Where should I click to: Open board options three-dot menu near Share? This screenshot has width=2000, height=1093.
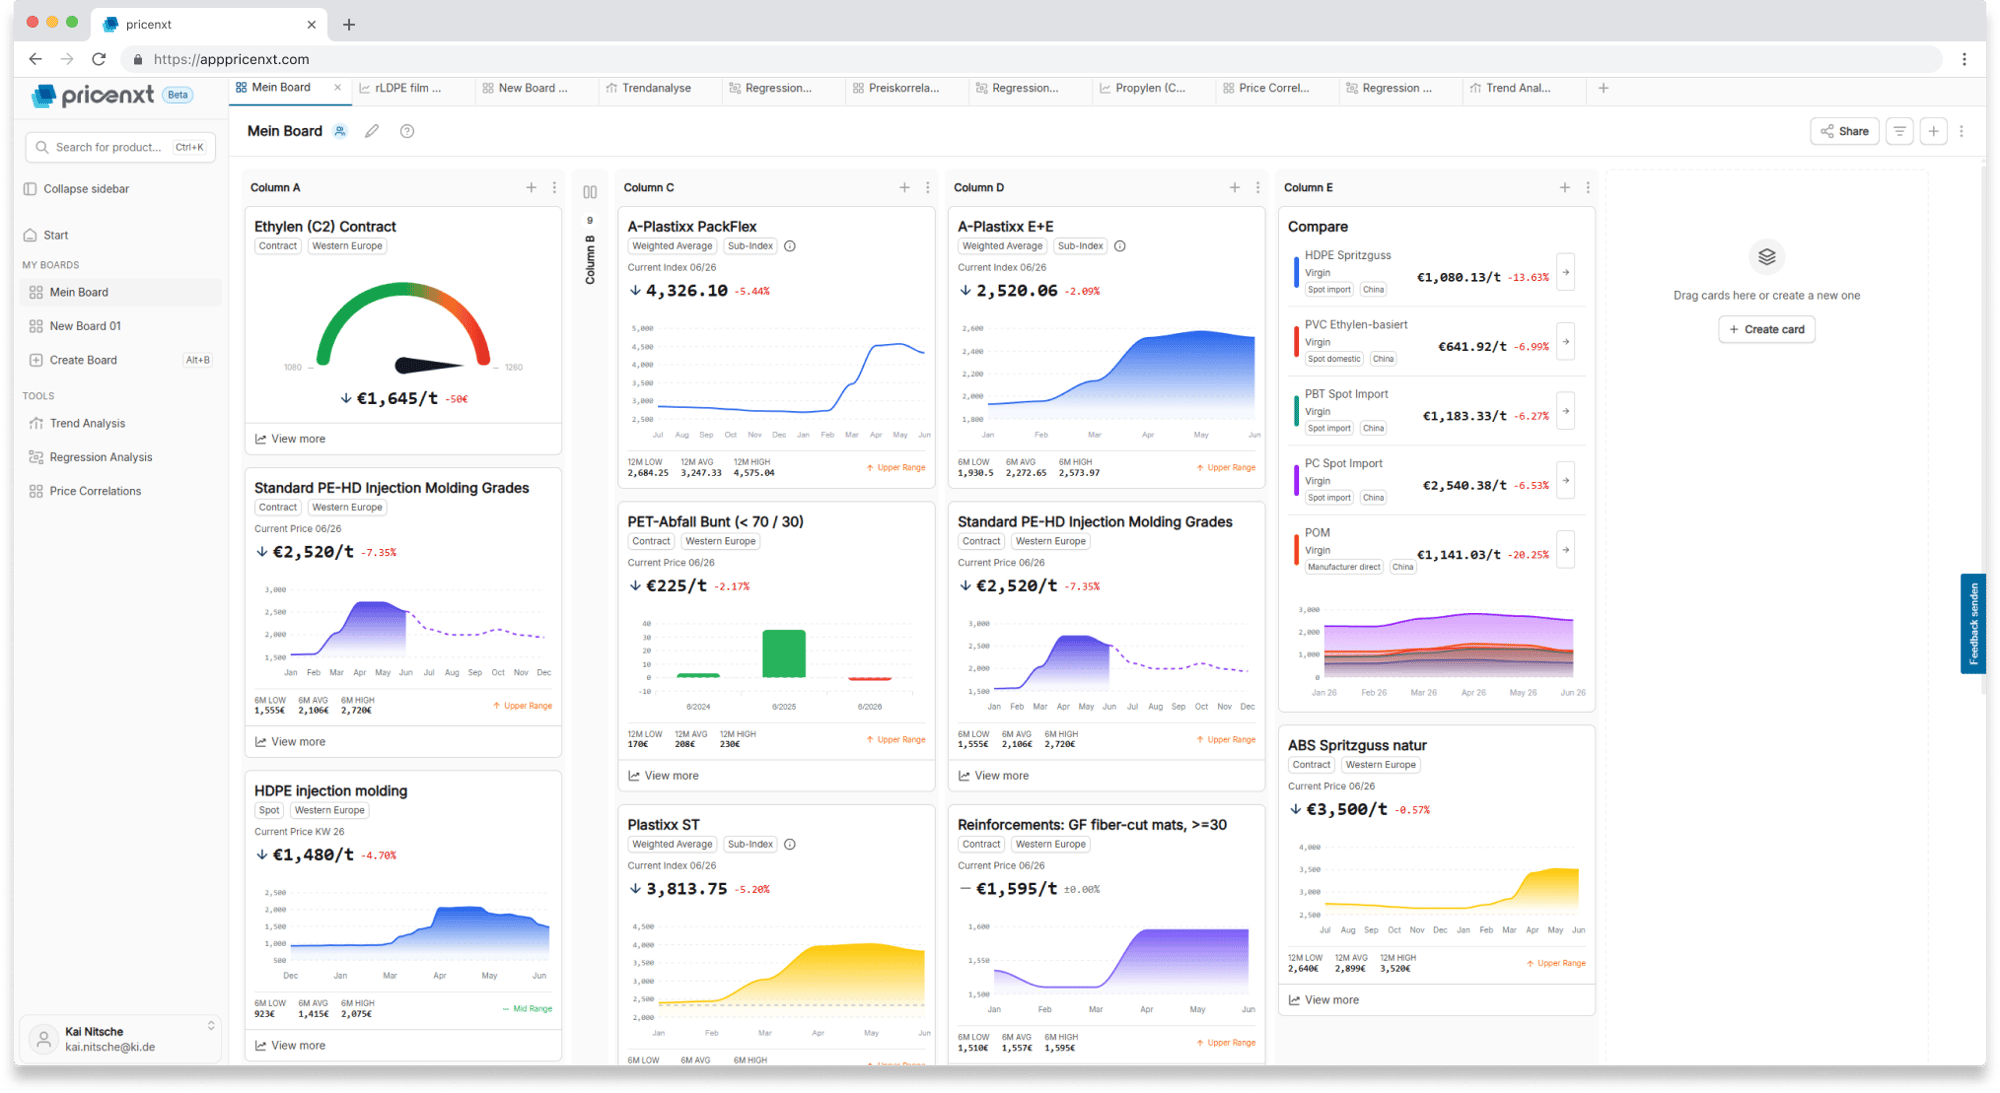[1961, 131]
